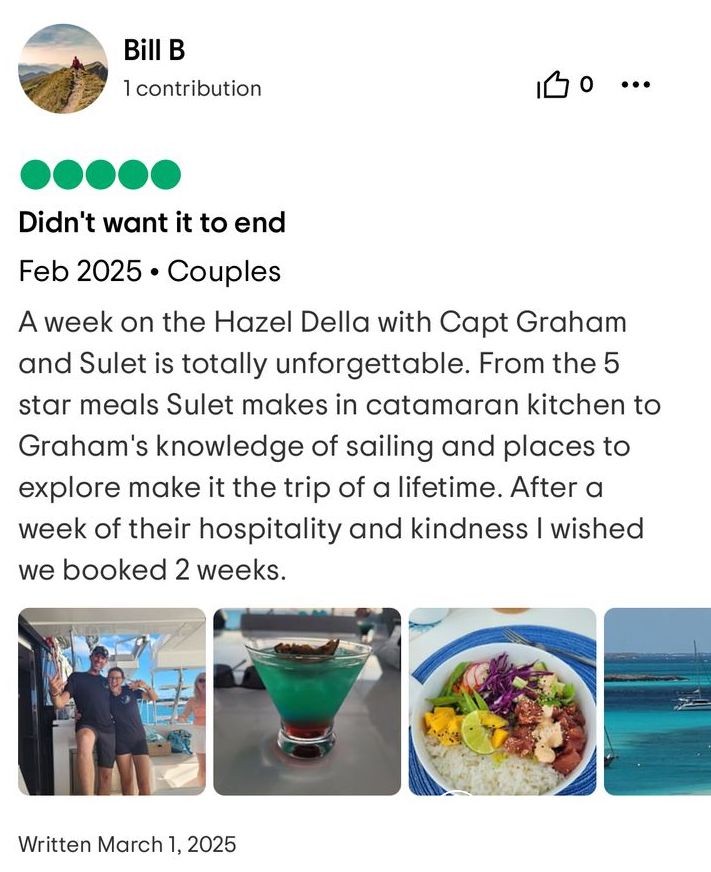Viewport: 711px width, 872px height.
Task: Click the second green rating bubble
Action: click(x=68, y=175)
